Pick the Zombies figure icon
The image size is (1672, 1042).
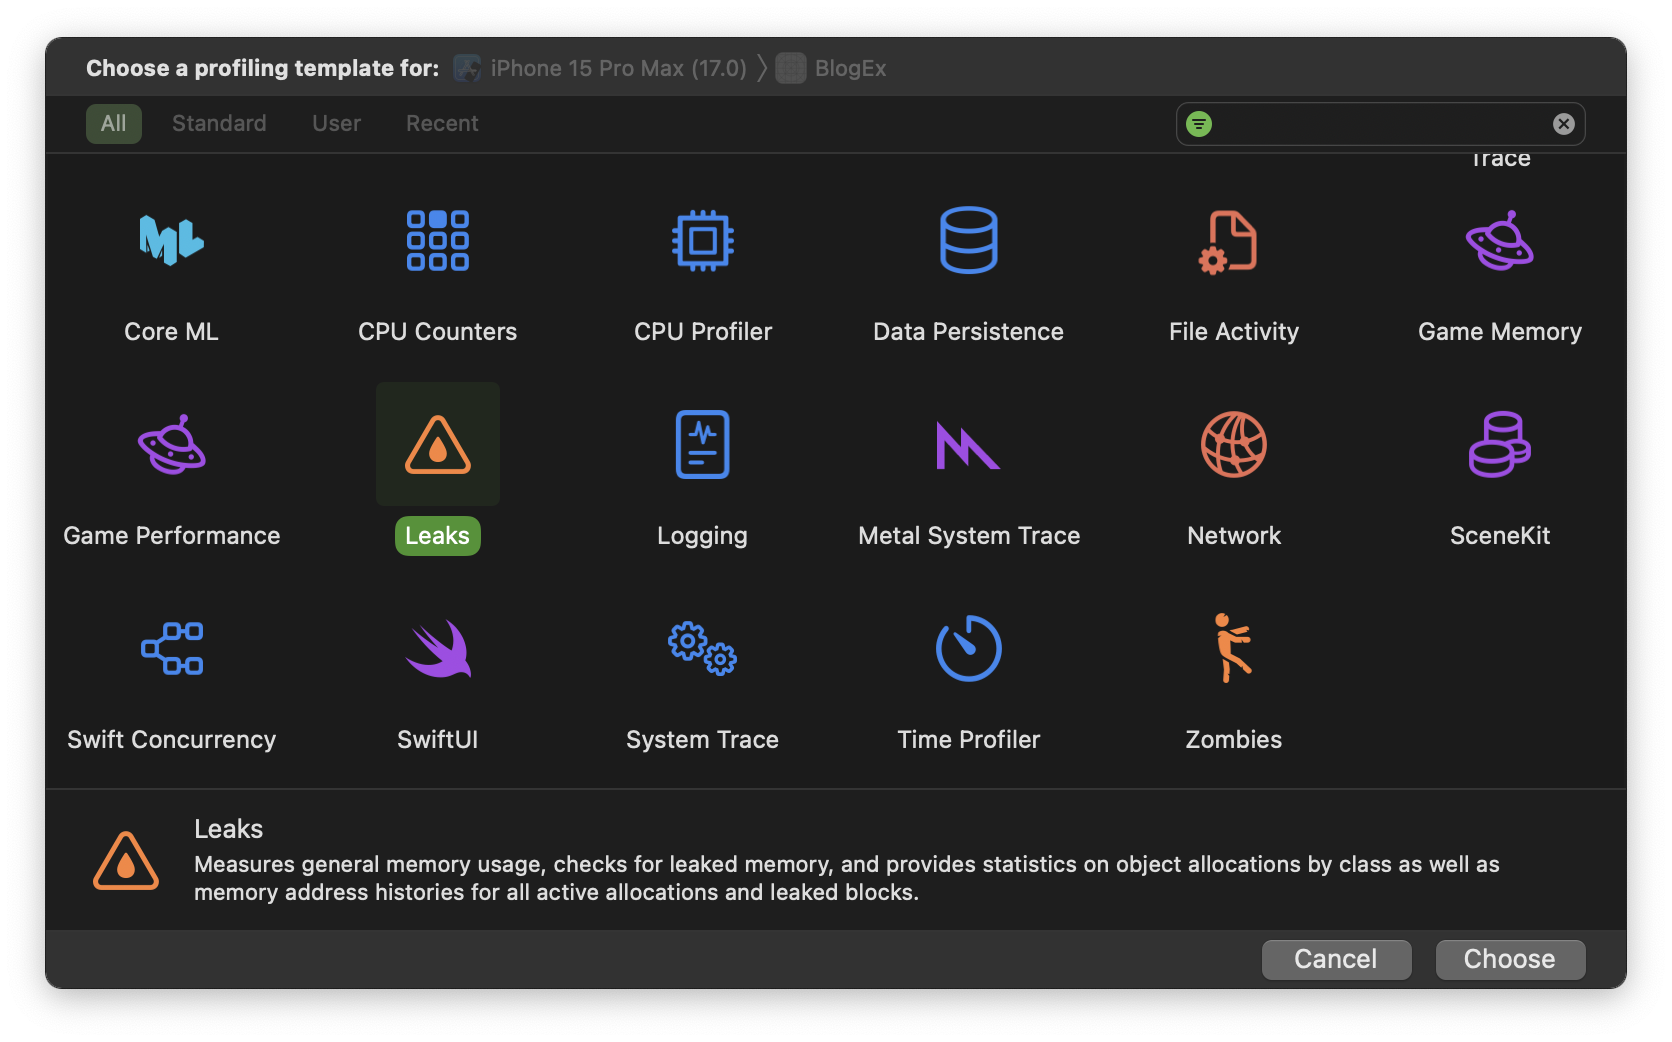click(1234, 648)
